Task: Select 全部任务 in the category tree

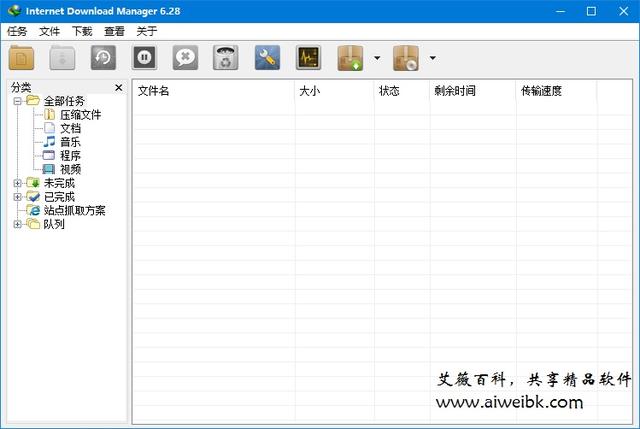Action: [x=64, y=101]
